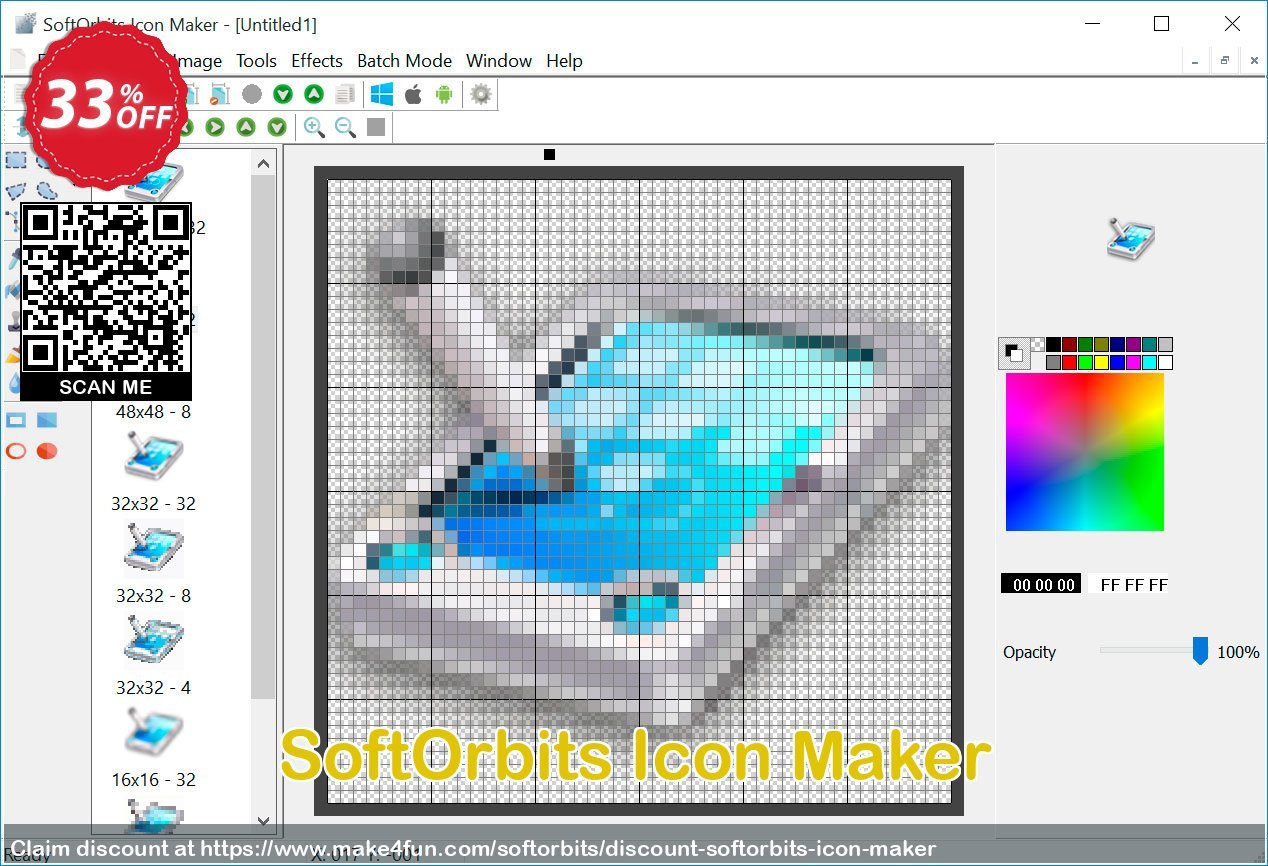This screenshot has width=1268, height=866.
Task: Select the outlined rectangle shape tool
Action: (x=16, y=420)
